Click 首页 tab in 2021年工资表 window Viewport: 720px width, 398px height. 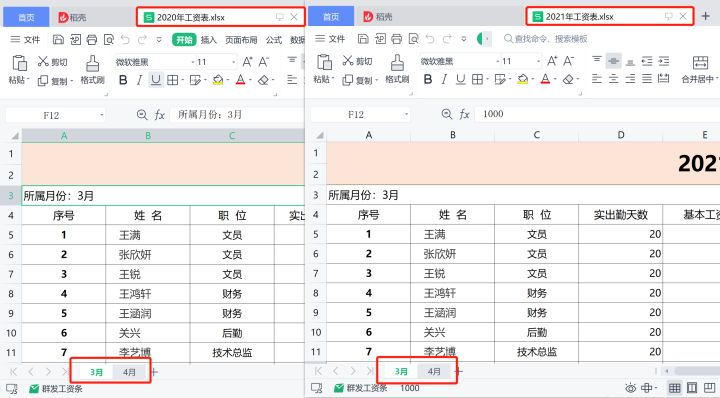pos(331,17)
